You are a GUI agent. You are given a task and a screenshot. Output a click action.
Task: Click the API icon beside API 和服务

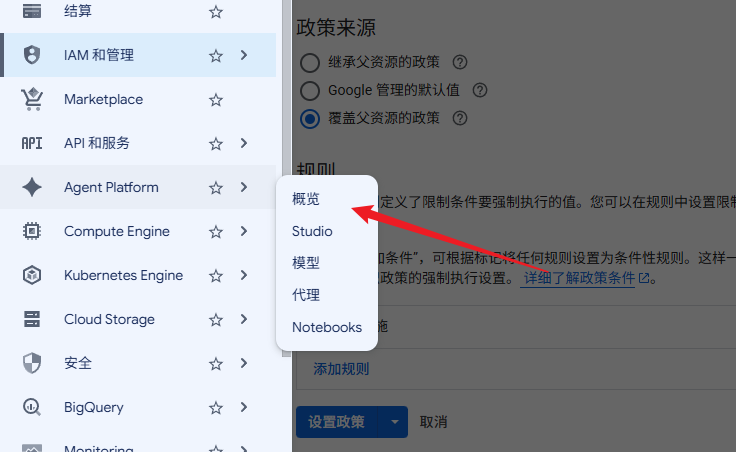[32, 143]
